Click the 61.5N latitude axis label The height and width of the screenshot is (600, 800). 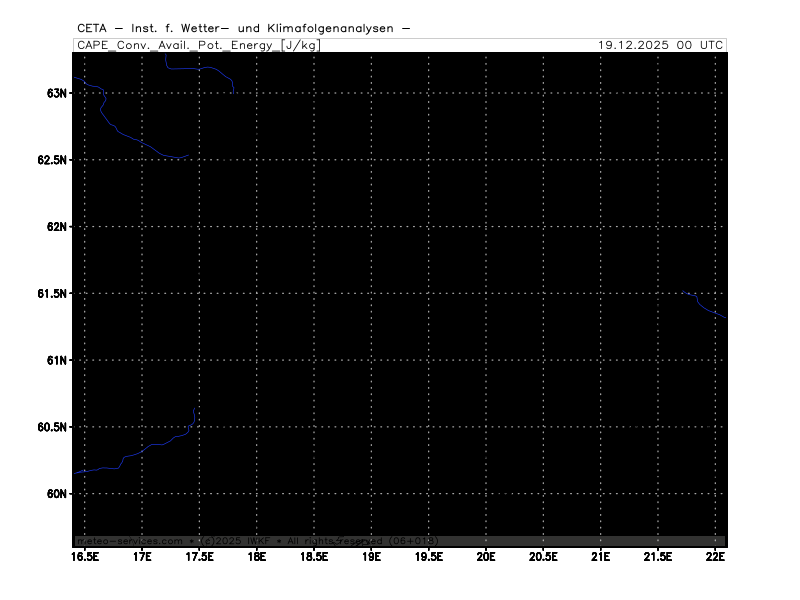(52, 294)
